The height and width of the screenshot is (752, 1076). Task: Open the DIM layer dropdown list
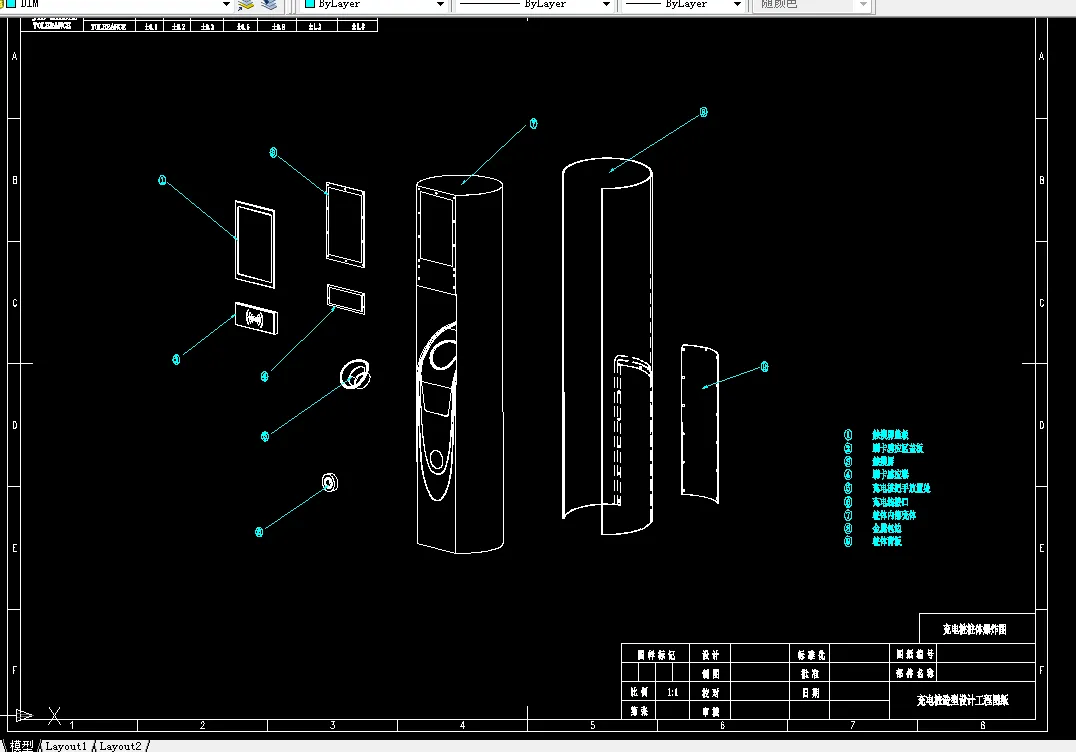(x=226, y=4)
